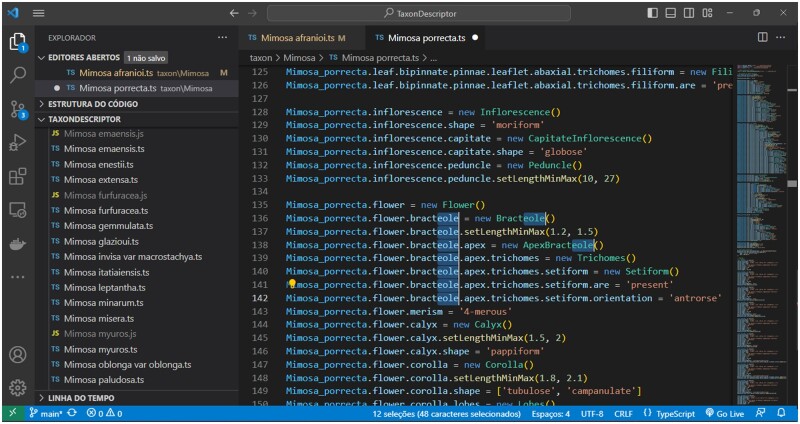Open the Customize Layout icon
The width and height of the screenshot is (800, 424).
point(707,13)
